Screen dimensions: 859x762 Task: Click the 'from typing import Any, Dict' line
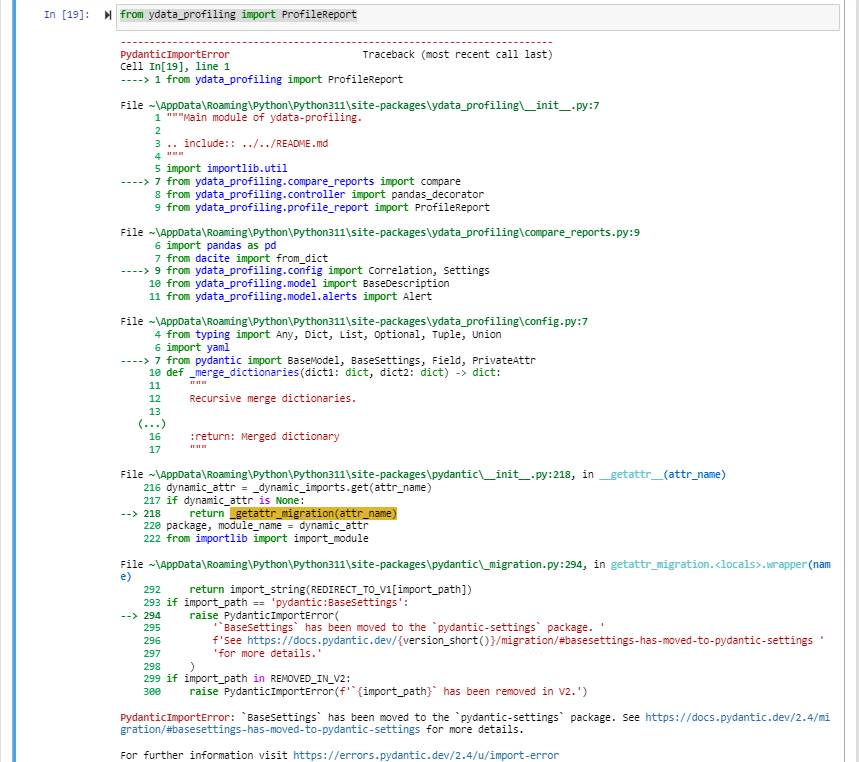[334, 334]
